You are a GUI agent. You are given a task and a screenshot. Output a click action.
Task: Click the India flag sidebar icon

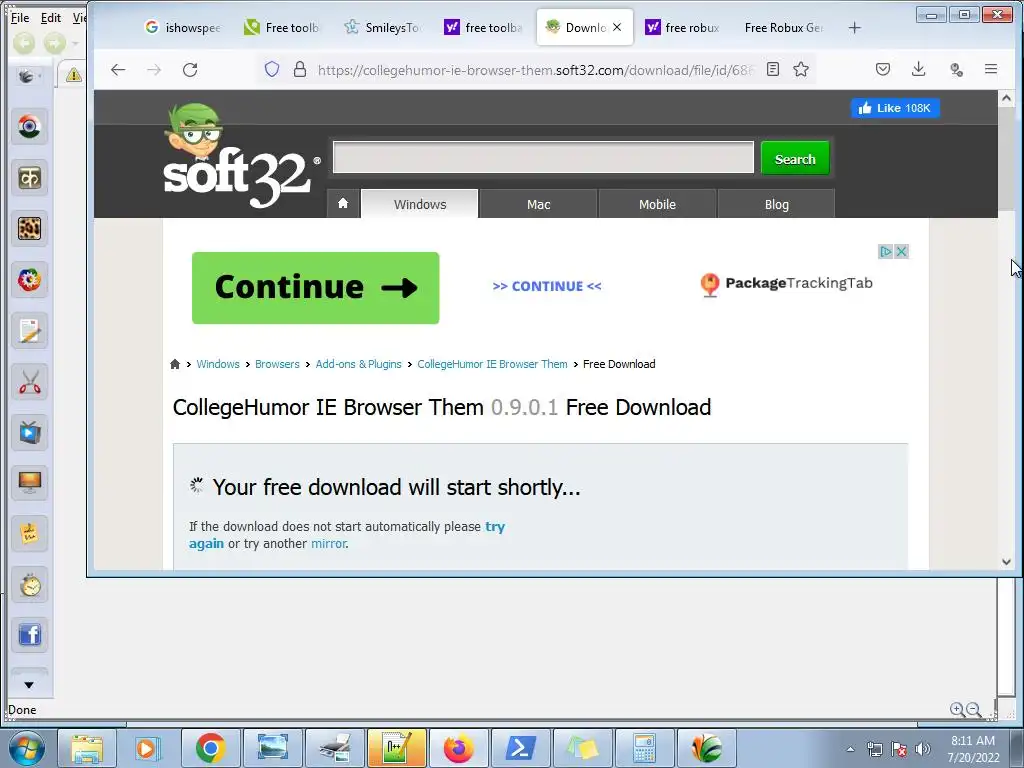(x=29, y=127)
